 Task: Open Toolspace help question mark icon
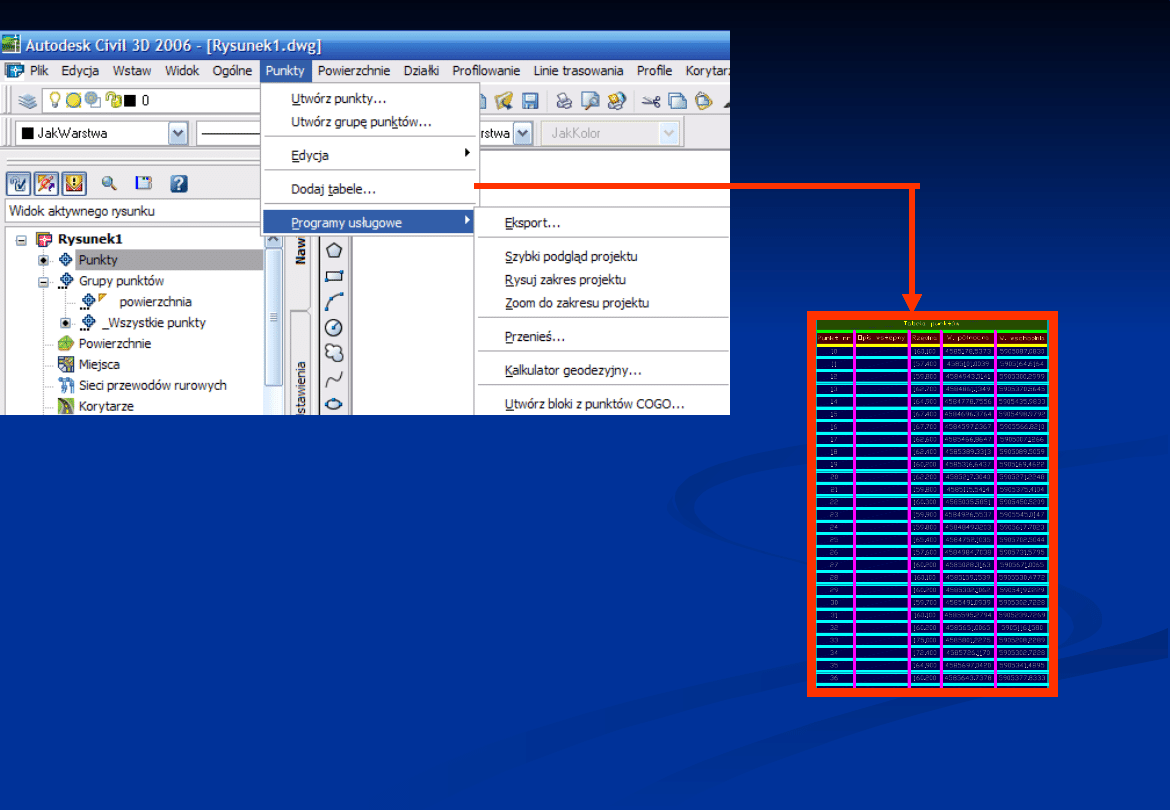[178, 183]
